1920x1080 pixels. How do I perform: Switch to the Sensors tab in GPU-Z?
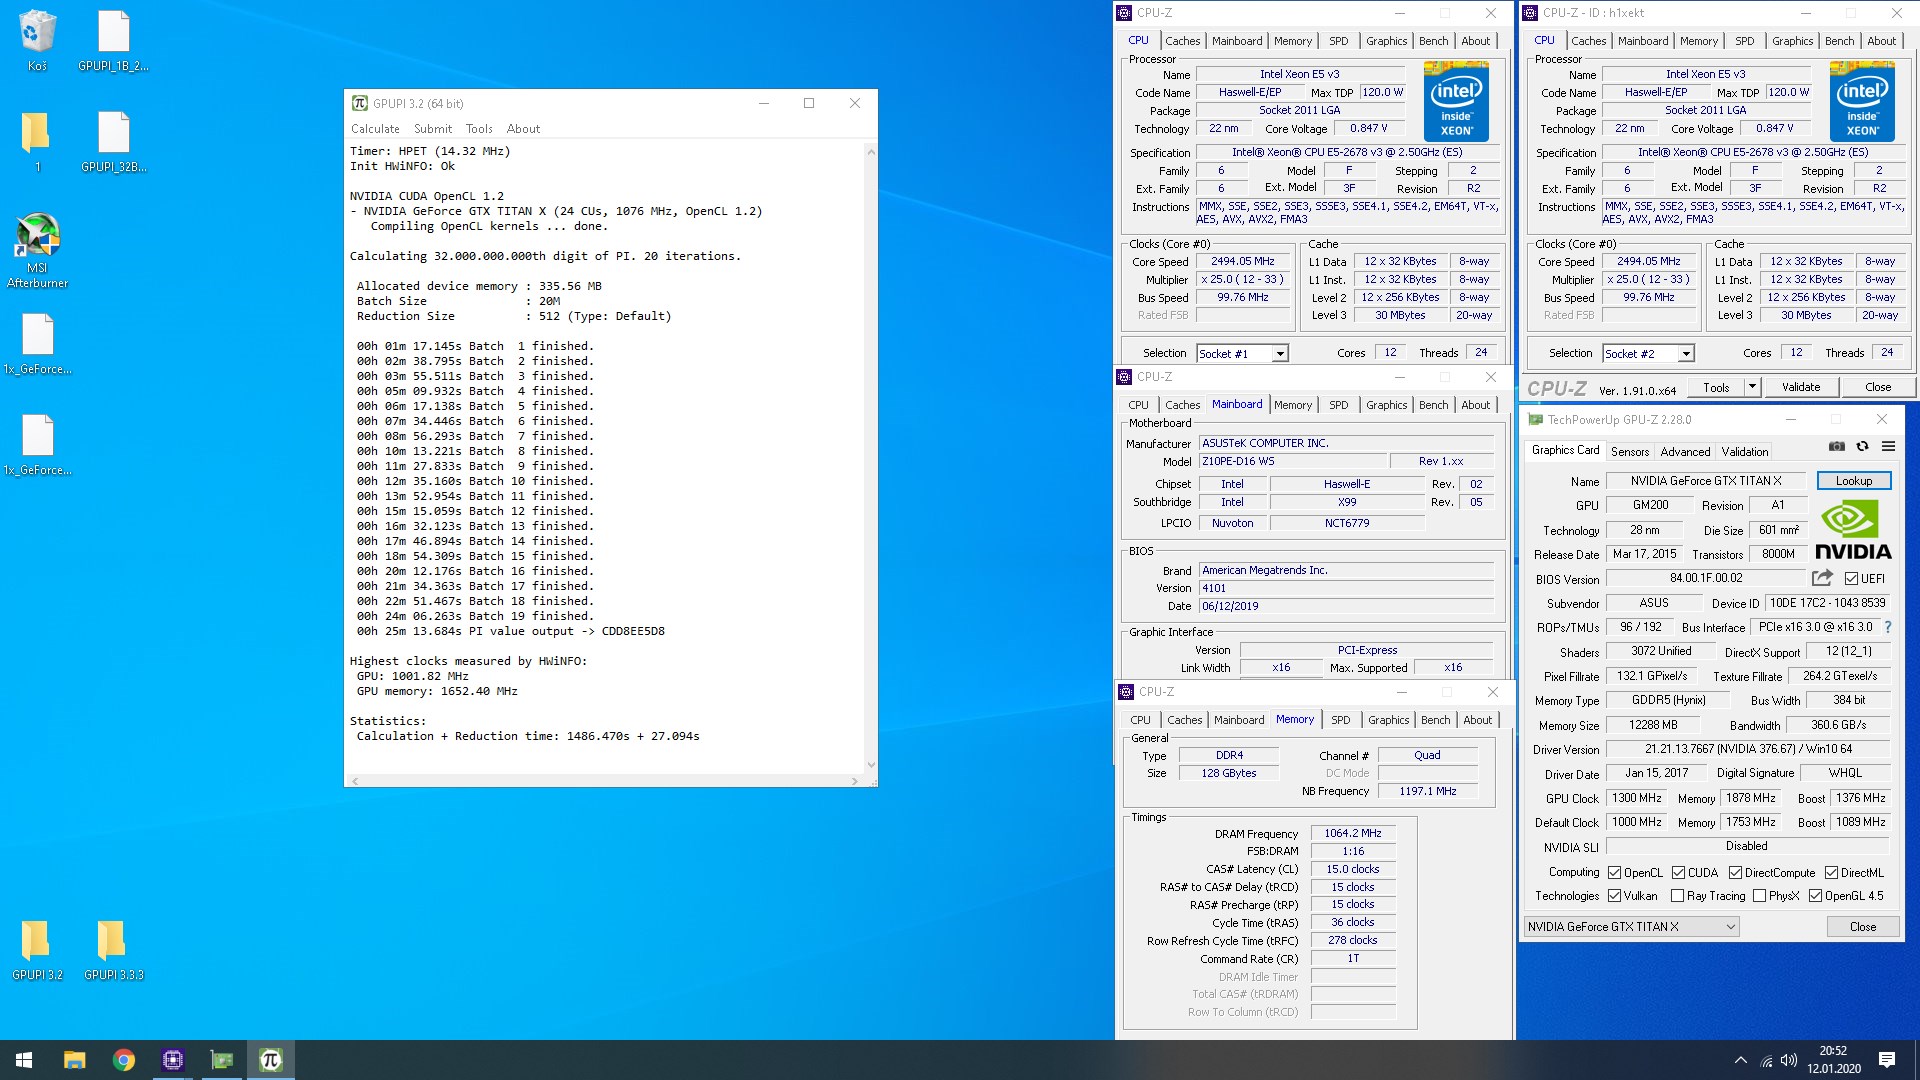(1630, 451)
